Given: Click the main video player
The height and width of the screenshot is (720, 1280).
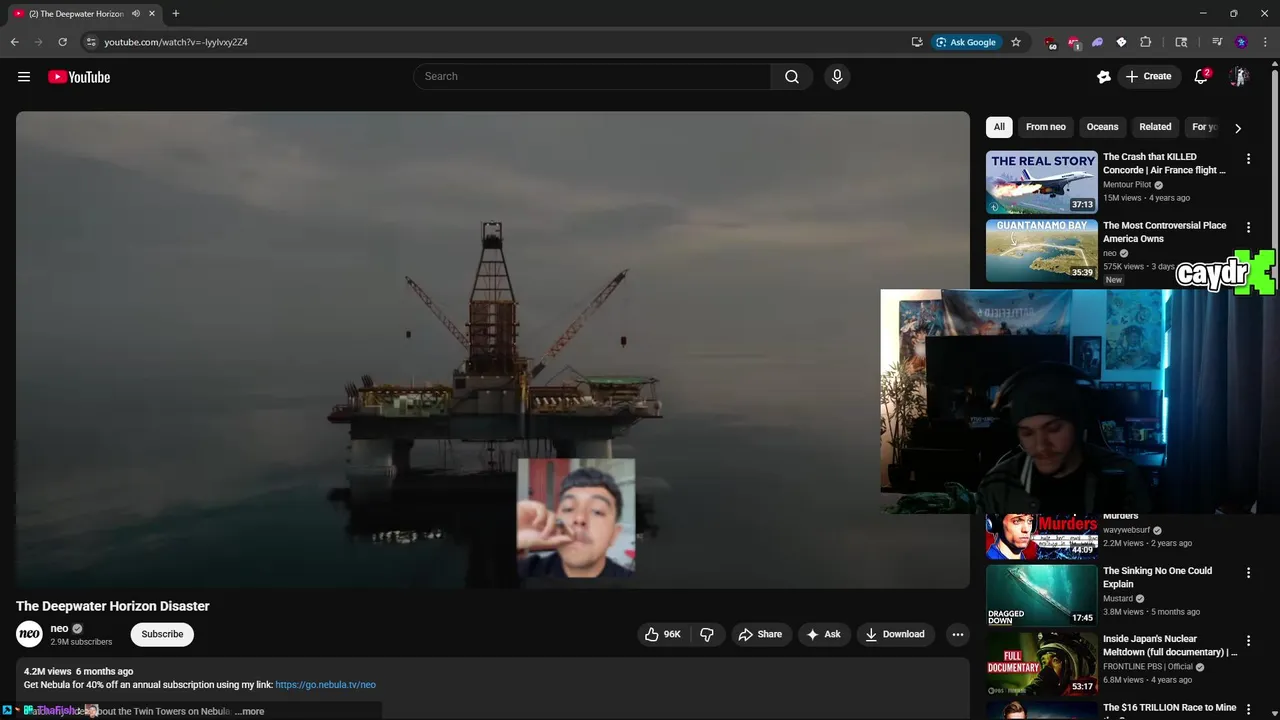Looking at the screenshot, I should coord(492,350).
